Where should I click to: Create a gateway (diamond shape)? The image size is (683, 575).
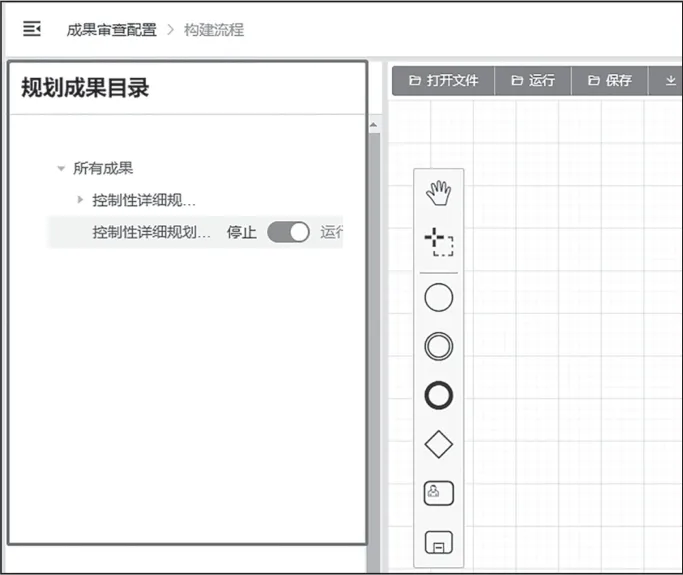(x=439, y=444)
